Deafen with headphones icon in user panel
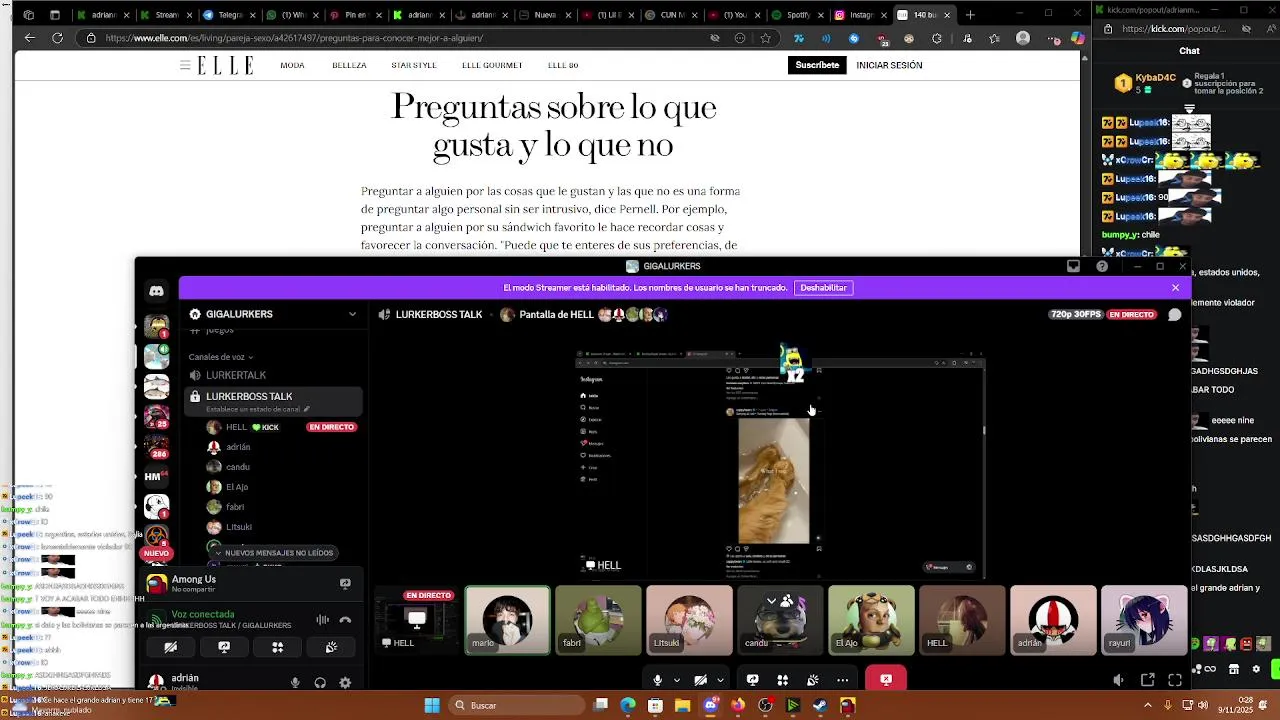1280x720 pixels. [x=320, y=683]
